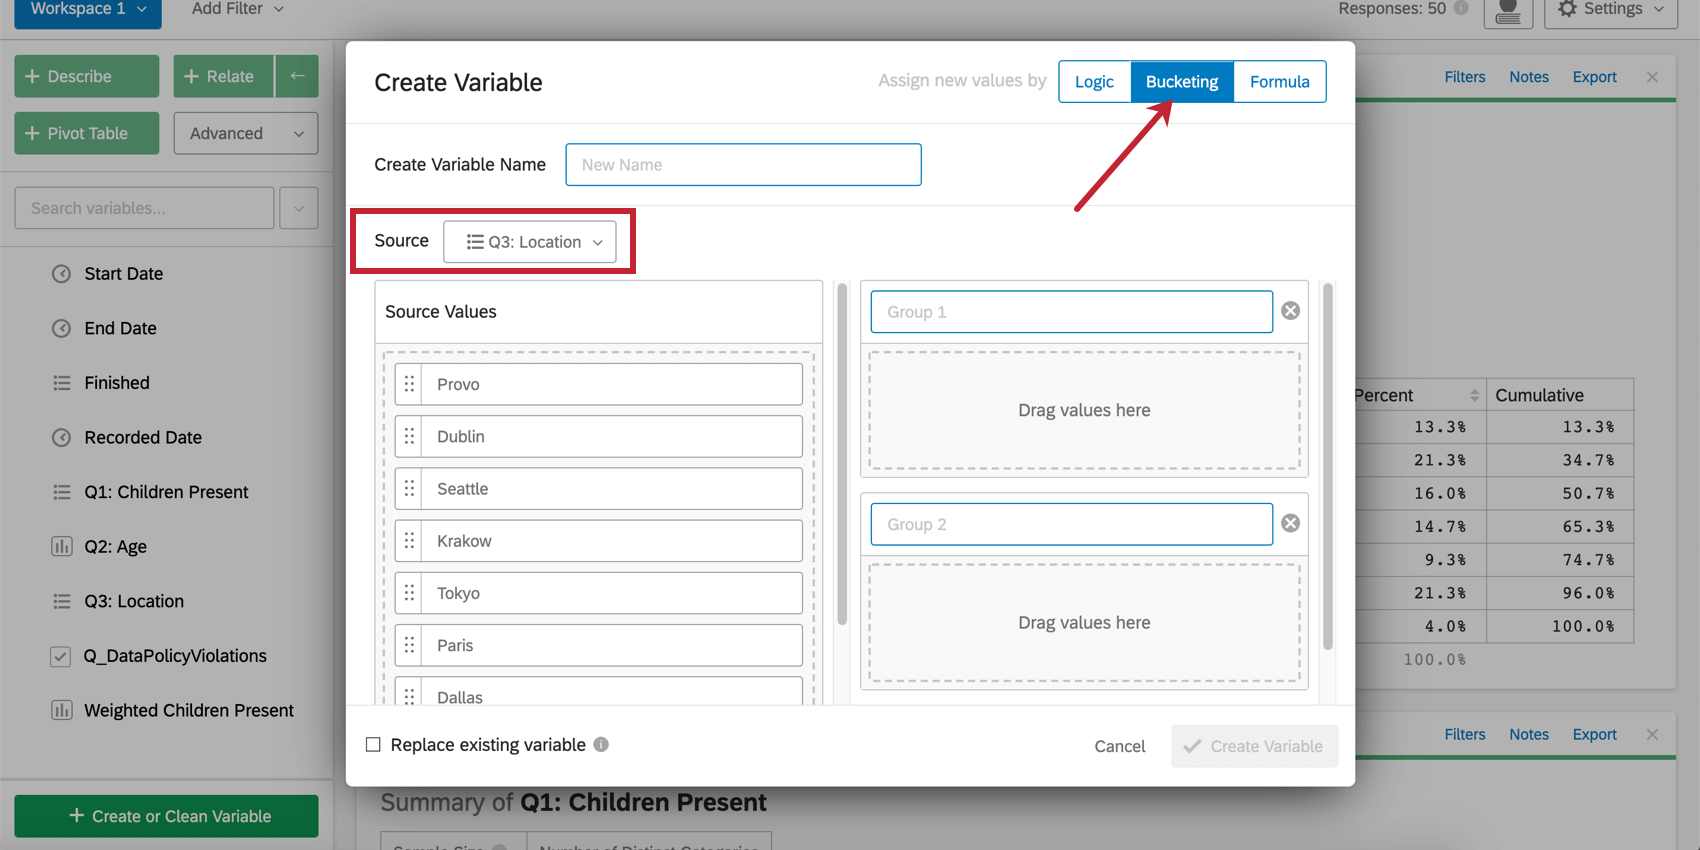This screenshot has width=1700, height=850.
Task: Open the Workspace 1 dropdown
Action: click(x=88, y=10)
